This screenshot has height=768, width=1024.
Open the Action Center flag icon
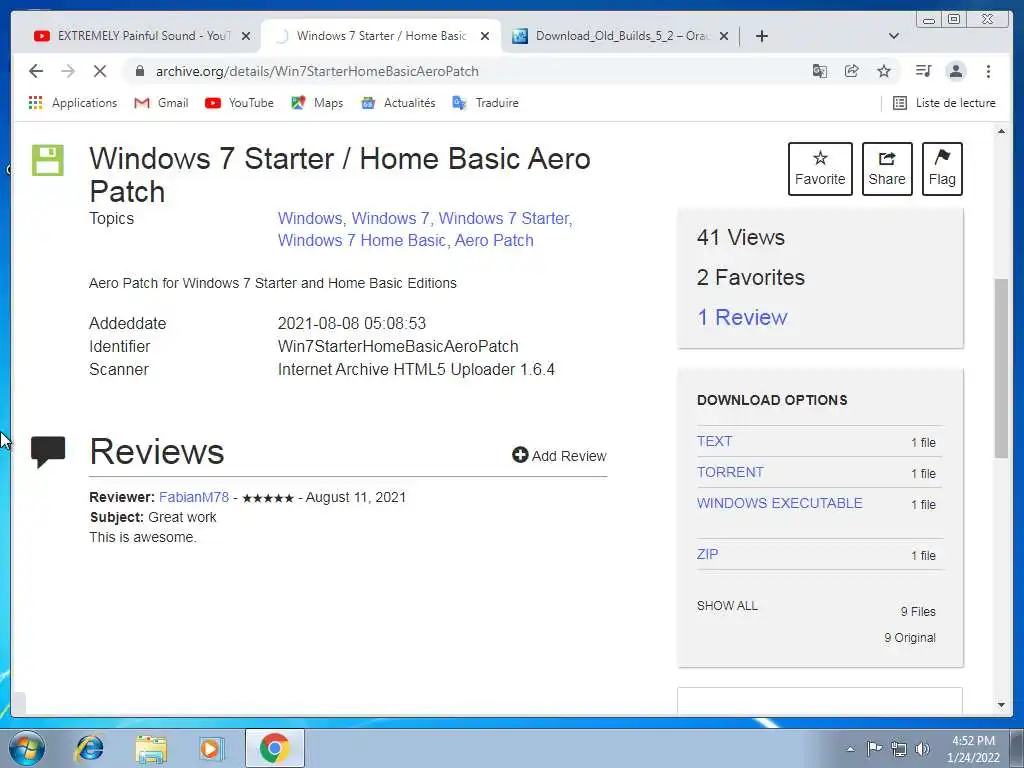[x=874, y=748]
